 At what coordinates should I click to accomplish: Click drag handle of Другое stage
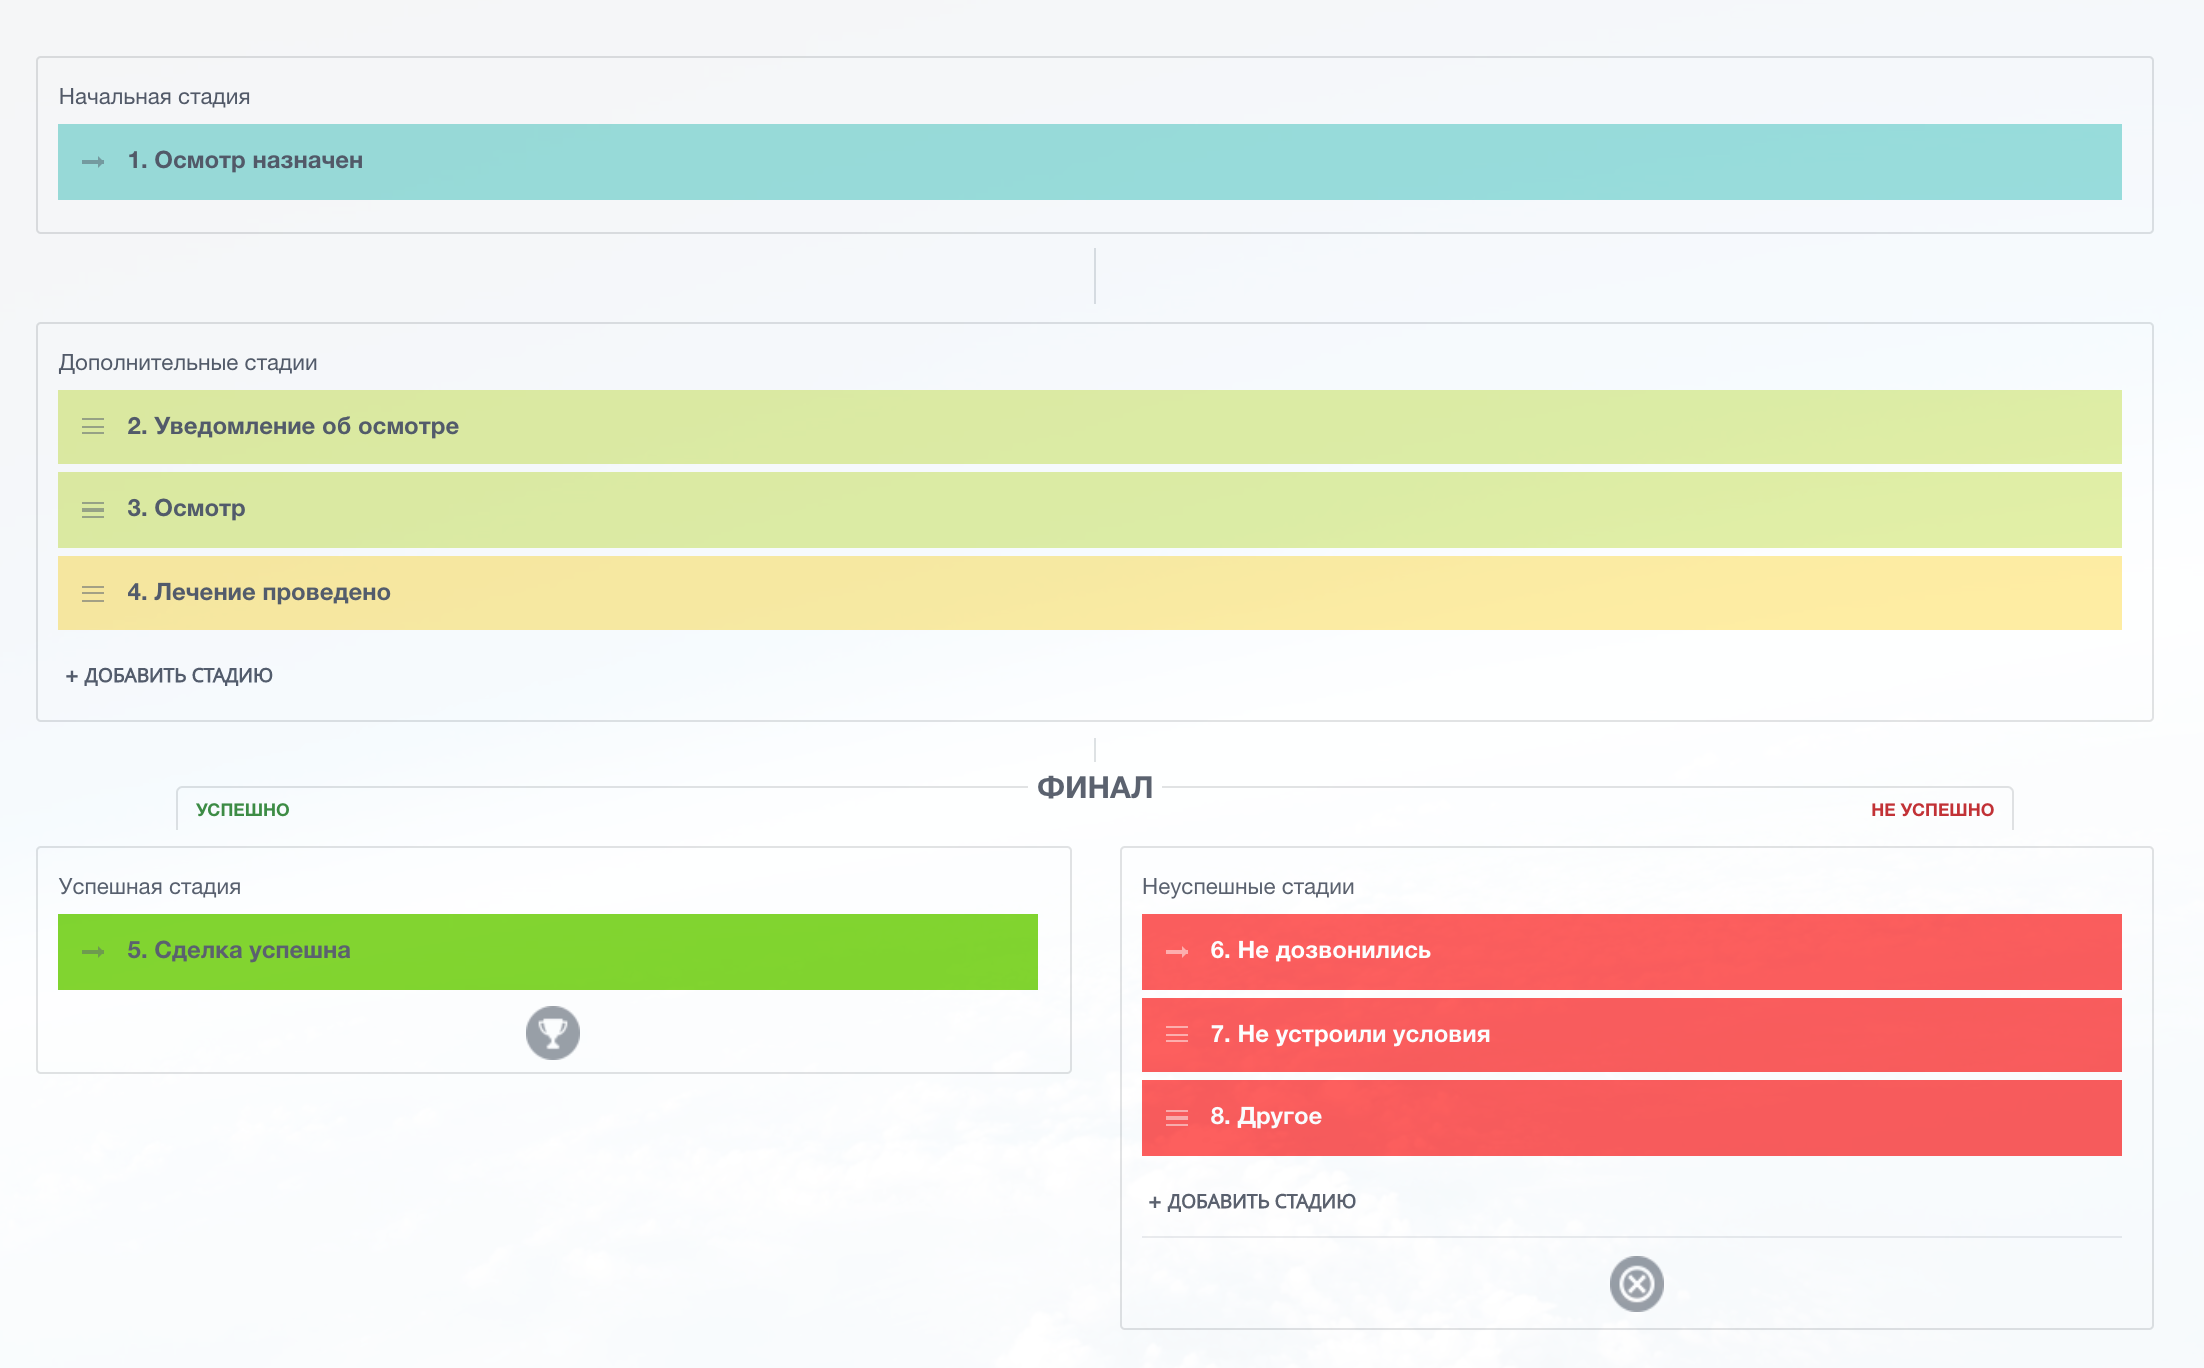[x=1177, y=1118]
